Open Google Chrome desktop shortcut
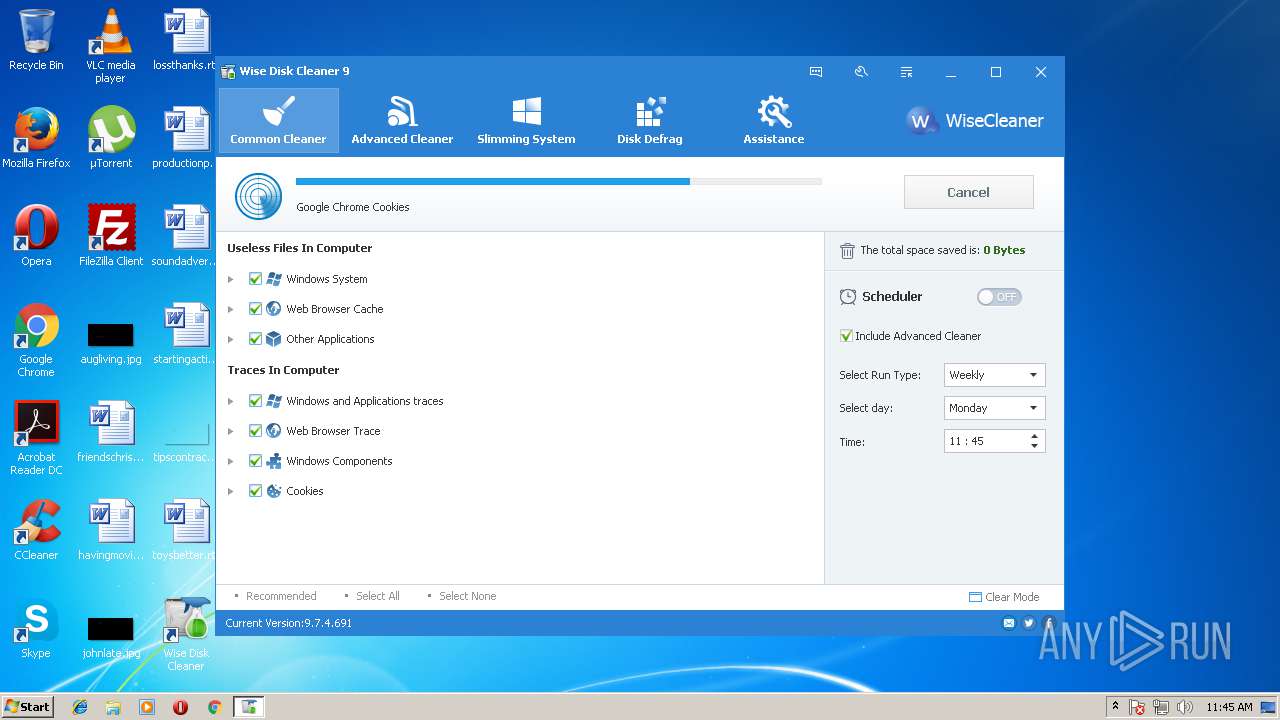 tap(36, 340)
